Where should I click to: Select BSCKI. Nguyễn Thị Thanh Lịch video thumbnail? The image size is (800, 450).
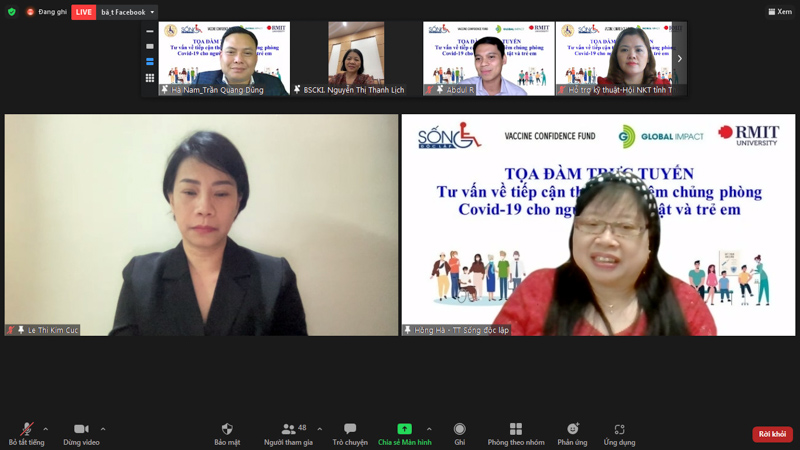(x=356, y=58)
